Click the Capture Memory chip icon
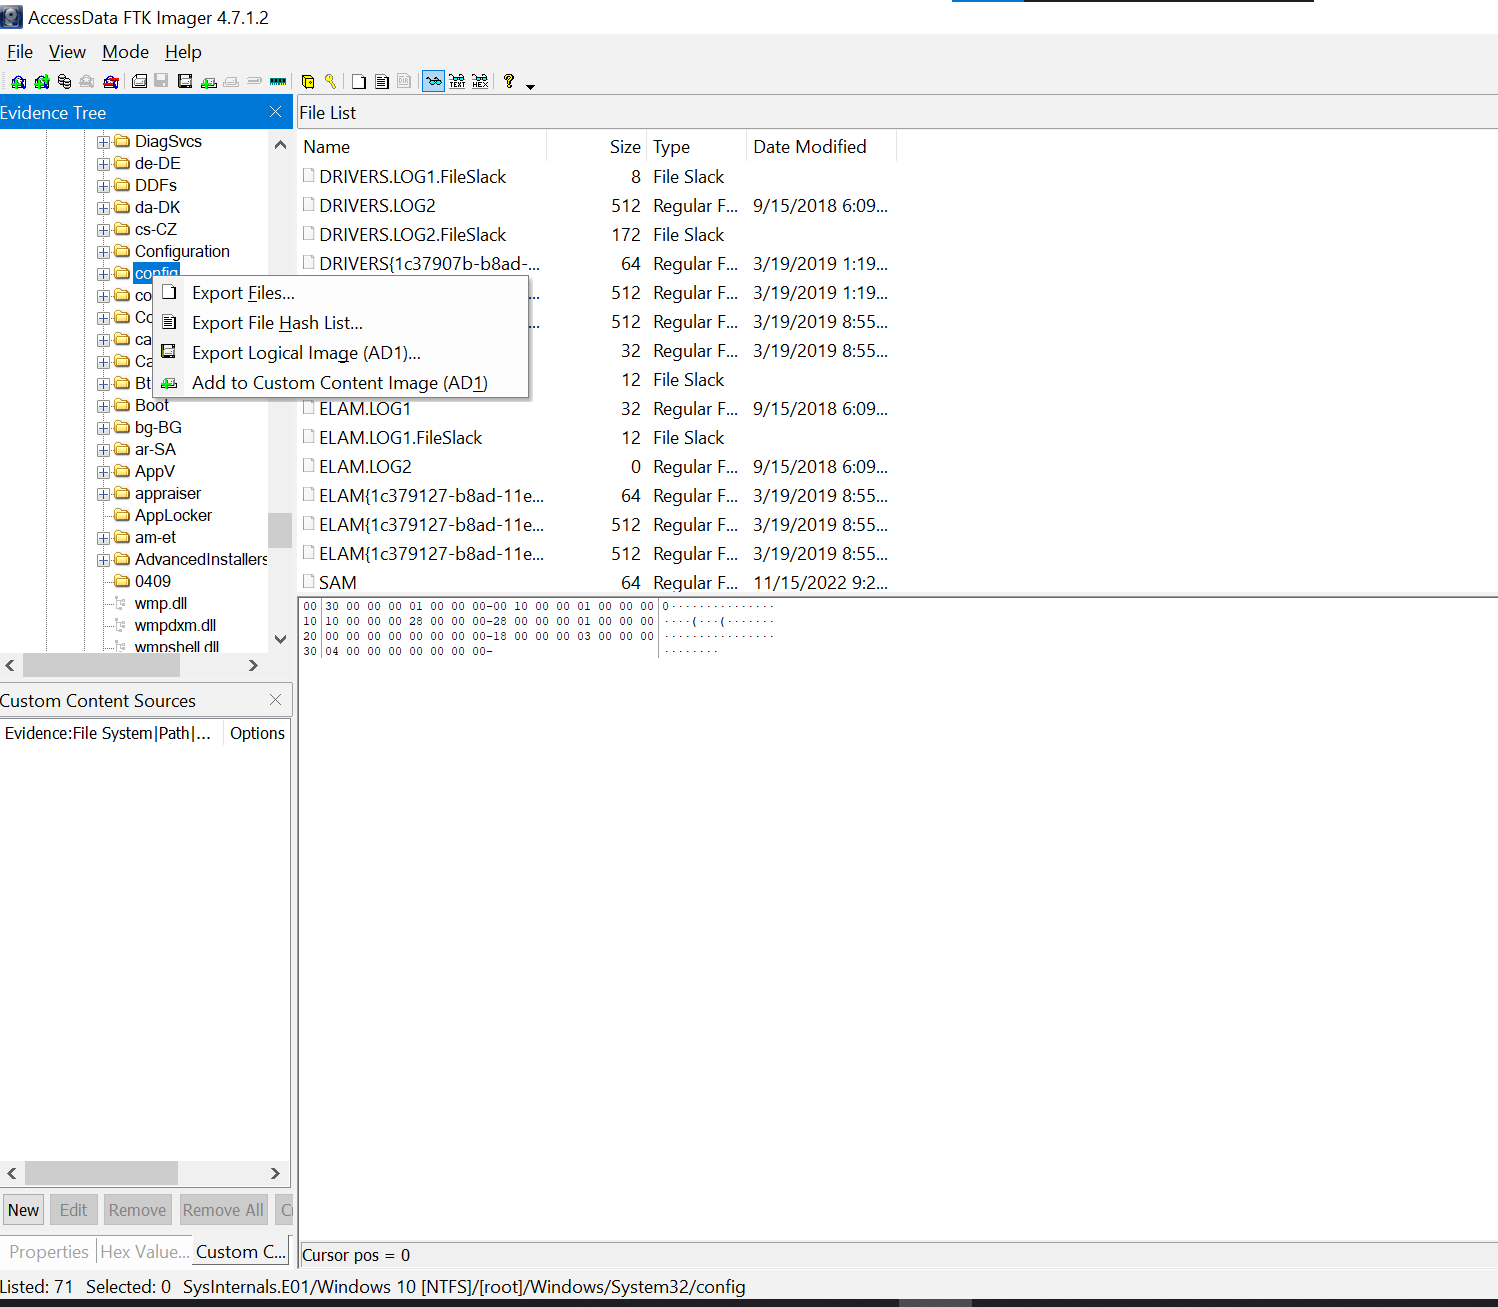The height and width of the screenshot is (1307, 1498). 278,82
